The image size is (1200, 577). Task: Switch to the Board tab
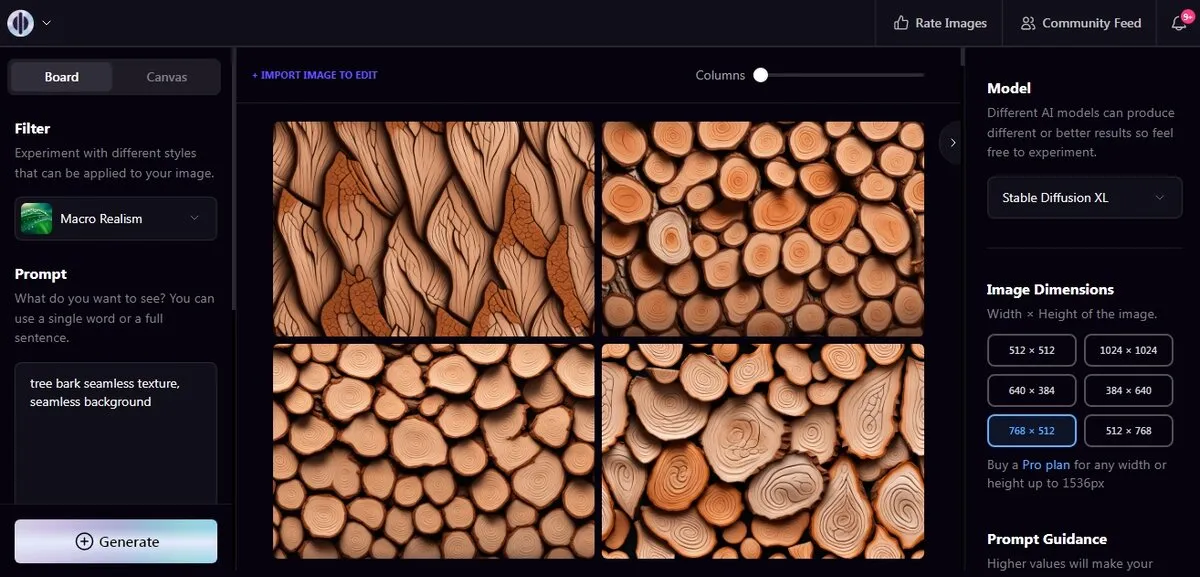(61, 77)
